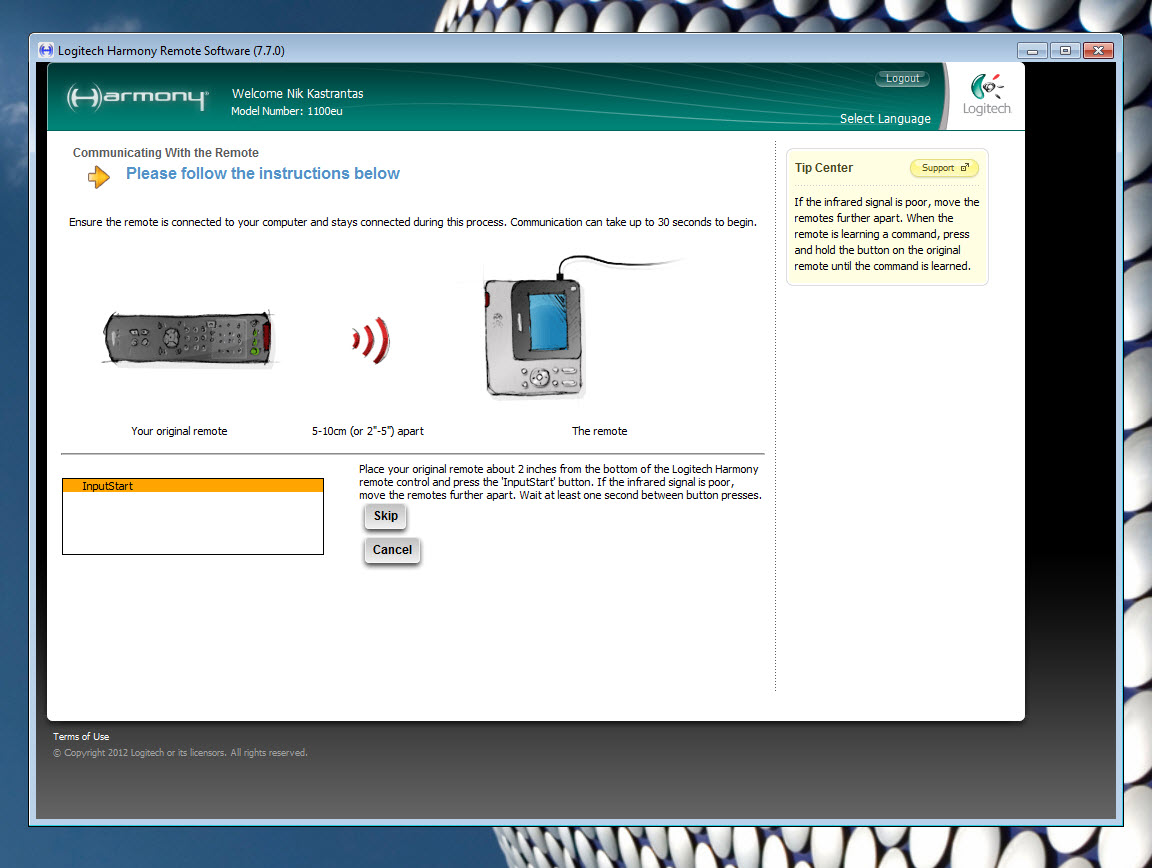
Task: Click the Logitech logo
Action: [x=987, y=94]
